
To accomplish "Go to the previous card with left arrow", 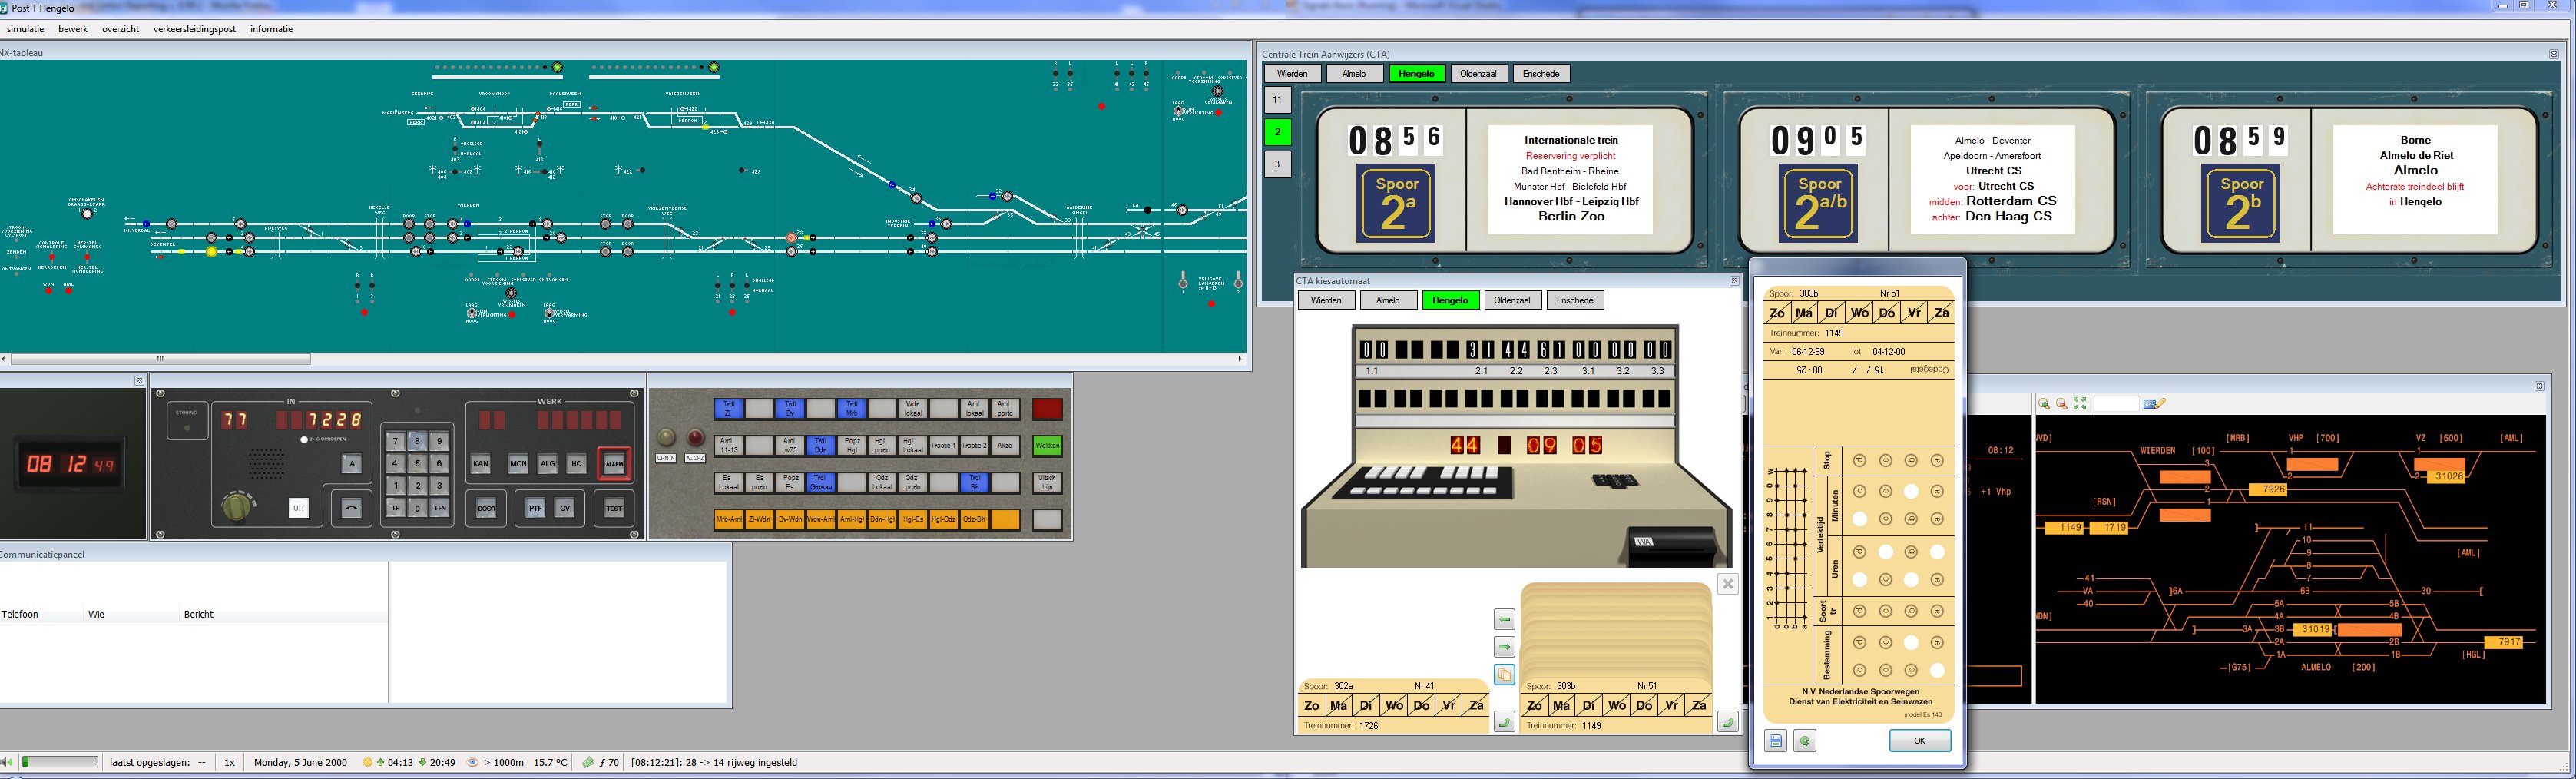I will pyautogui.click(x=1504, y=620).
